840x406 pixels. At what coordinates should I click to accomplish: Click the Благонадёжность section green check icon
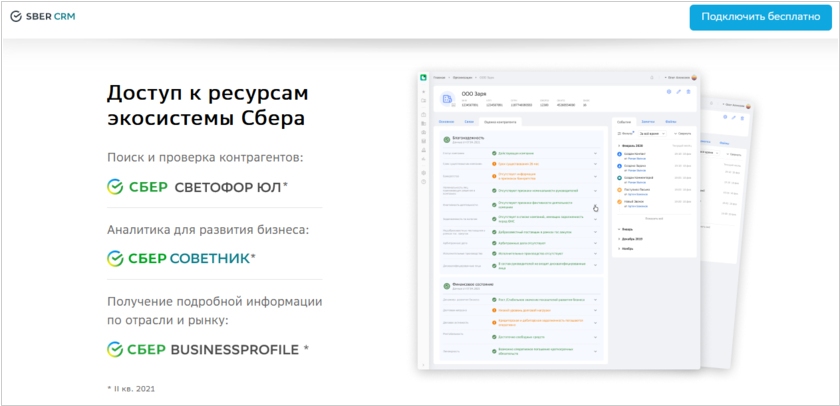tap(446, 140)
